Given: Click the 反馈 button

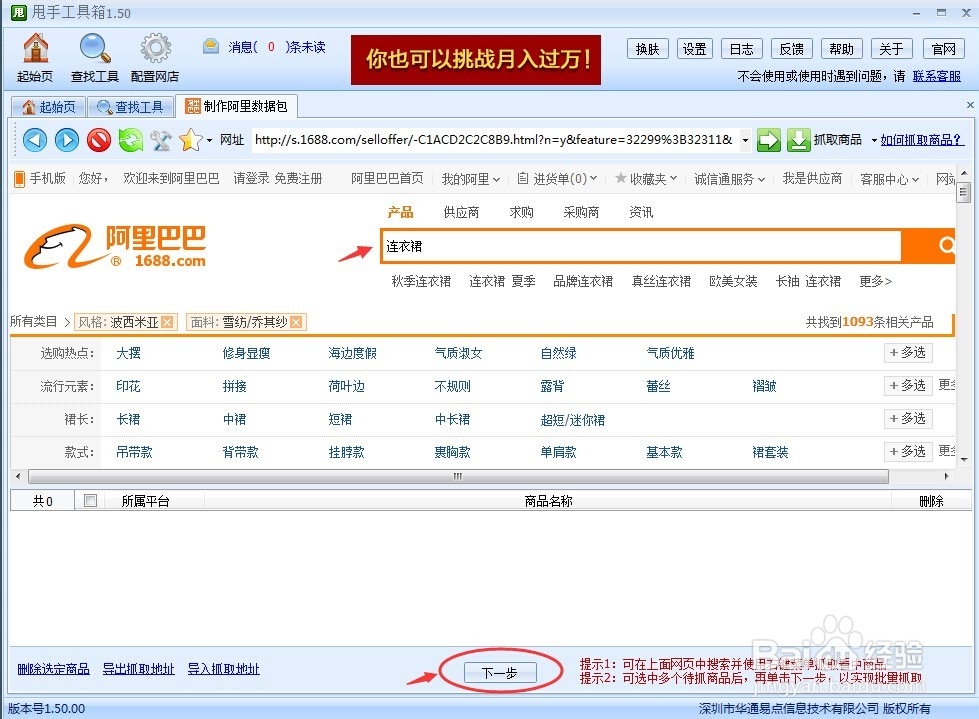Looking at the screenshot, I should (792, 49).
